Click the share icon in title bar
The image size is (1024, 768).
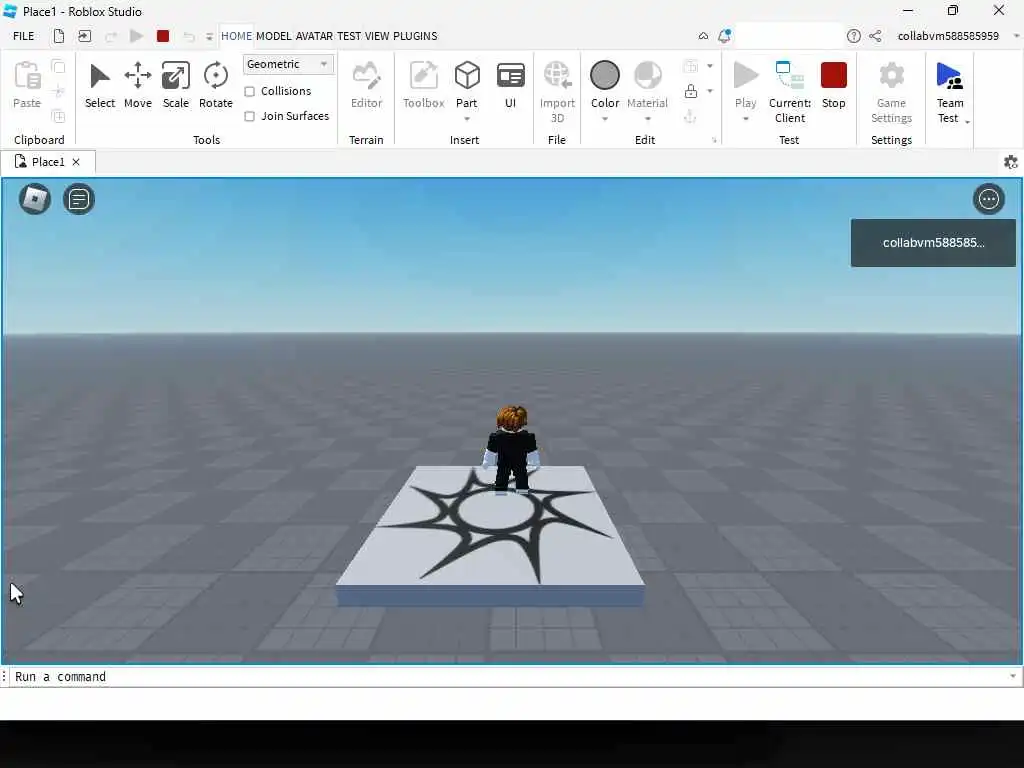click(x=875, y=36)
